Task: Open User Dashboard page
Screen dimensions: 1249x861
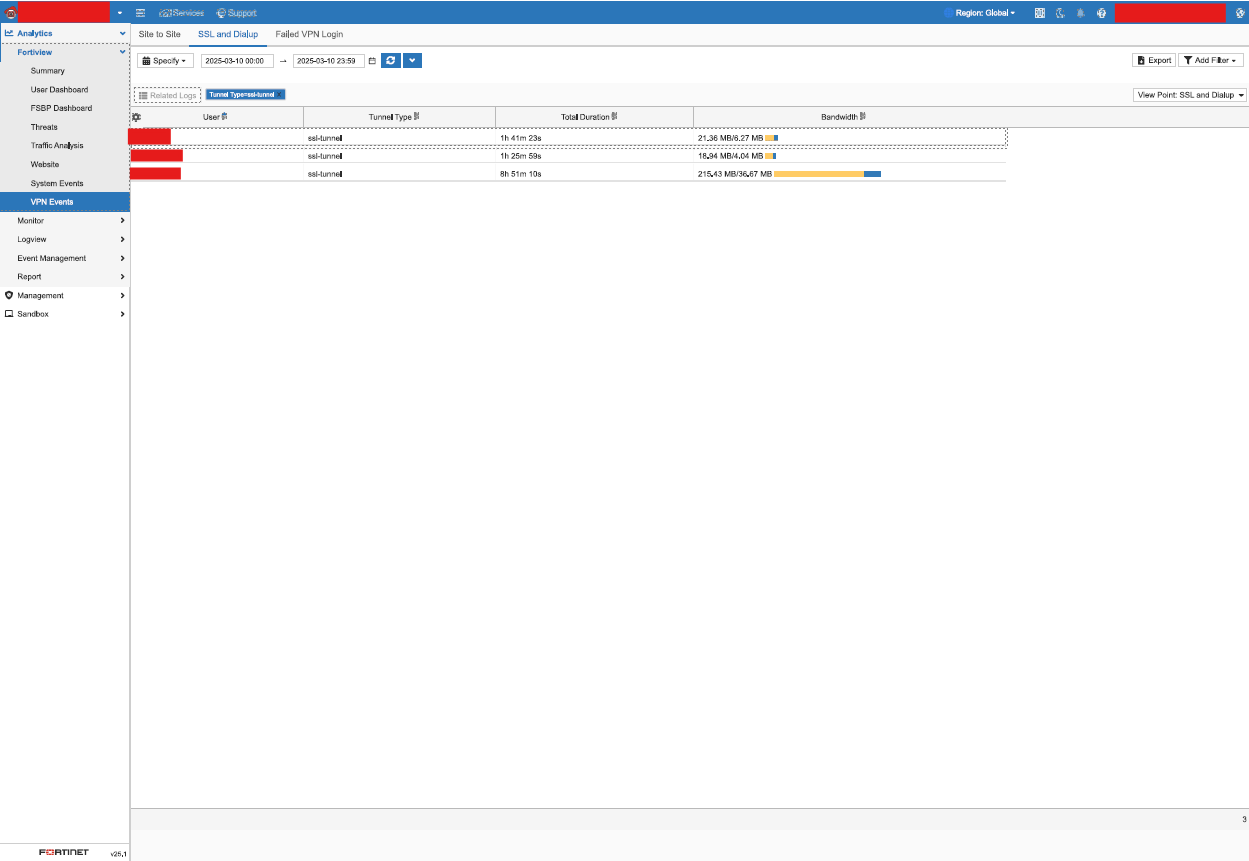Action: coord(59,90)
